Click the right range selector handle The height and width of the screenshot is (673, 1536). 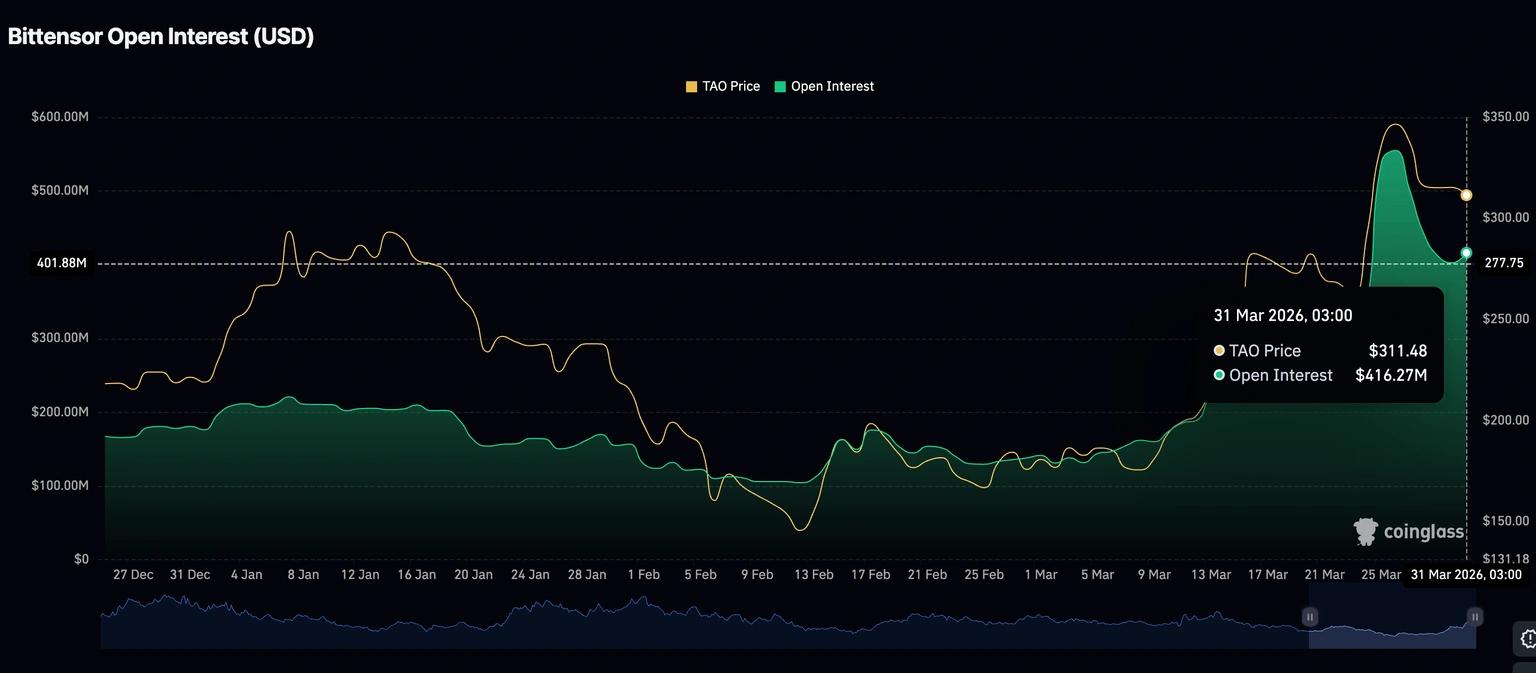coord(1475,617)
